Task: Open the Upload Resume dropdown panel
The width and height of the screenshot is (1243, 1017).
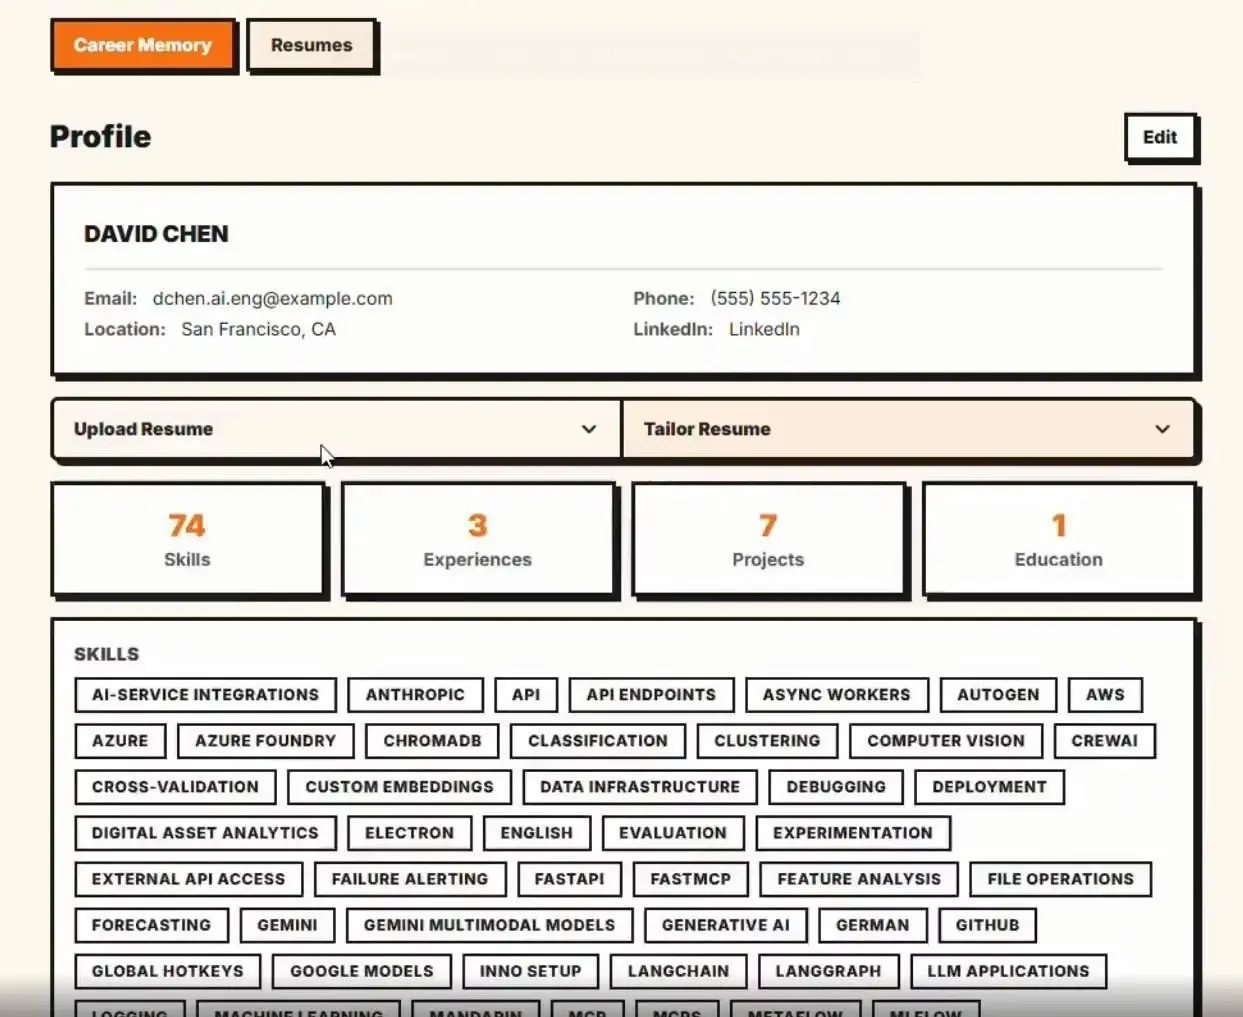Action: click(x=337, y=429)
